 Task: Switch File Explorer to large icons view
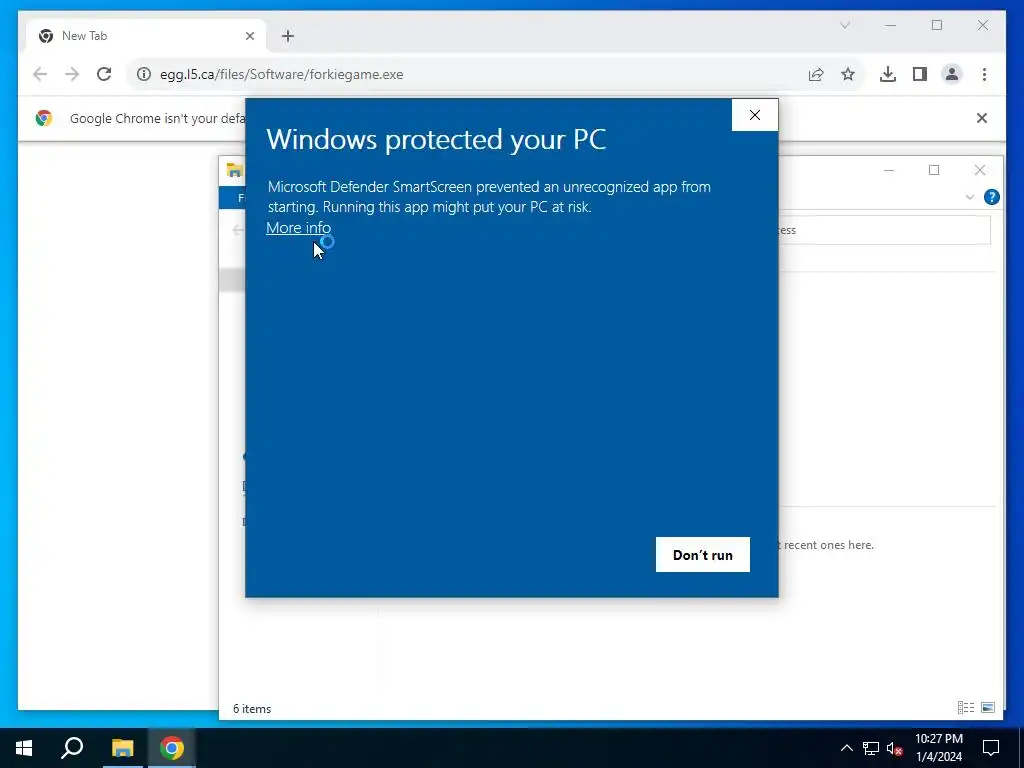(x=988, y=707)
